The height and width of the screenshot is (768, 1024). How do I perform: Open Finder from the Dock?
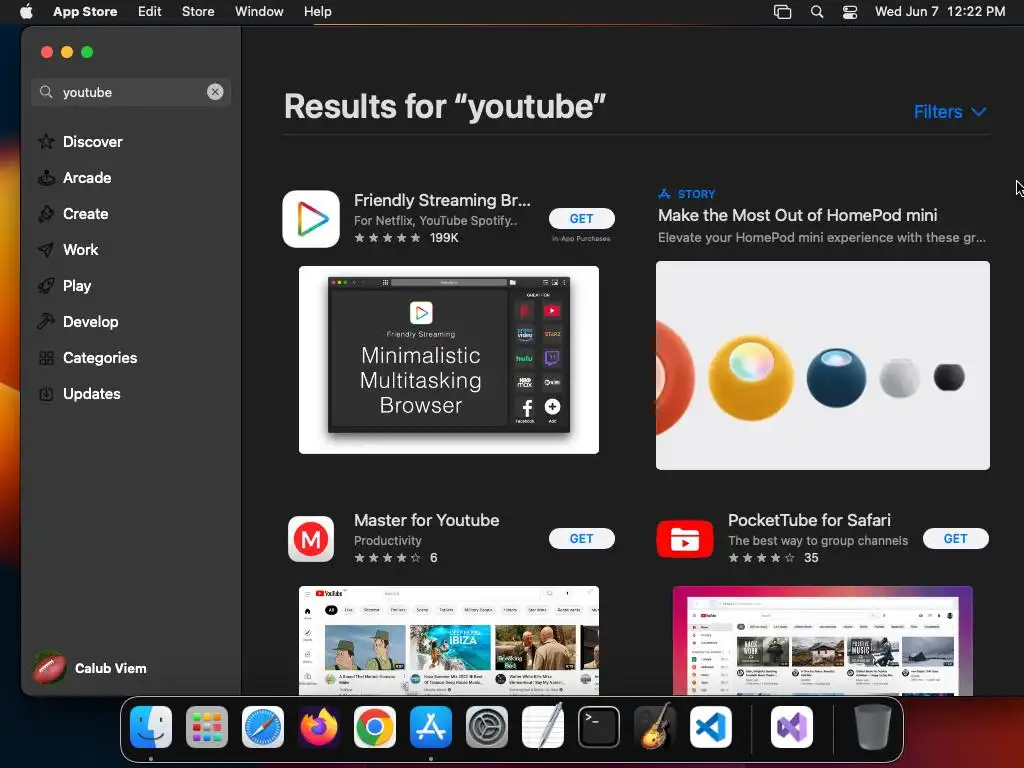151,727
